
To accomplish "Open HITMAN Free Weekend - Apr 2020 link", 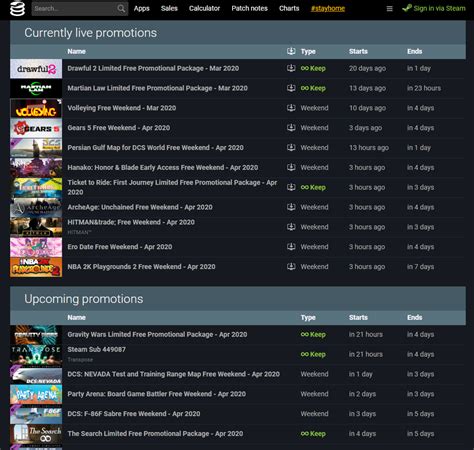I will [x=131, y=222].
